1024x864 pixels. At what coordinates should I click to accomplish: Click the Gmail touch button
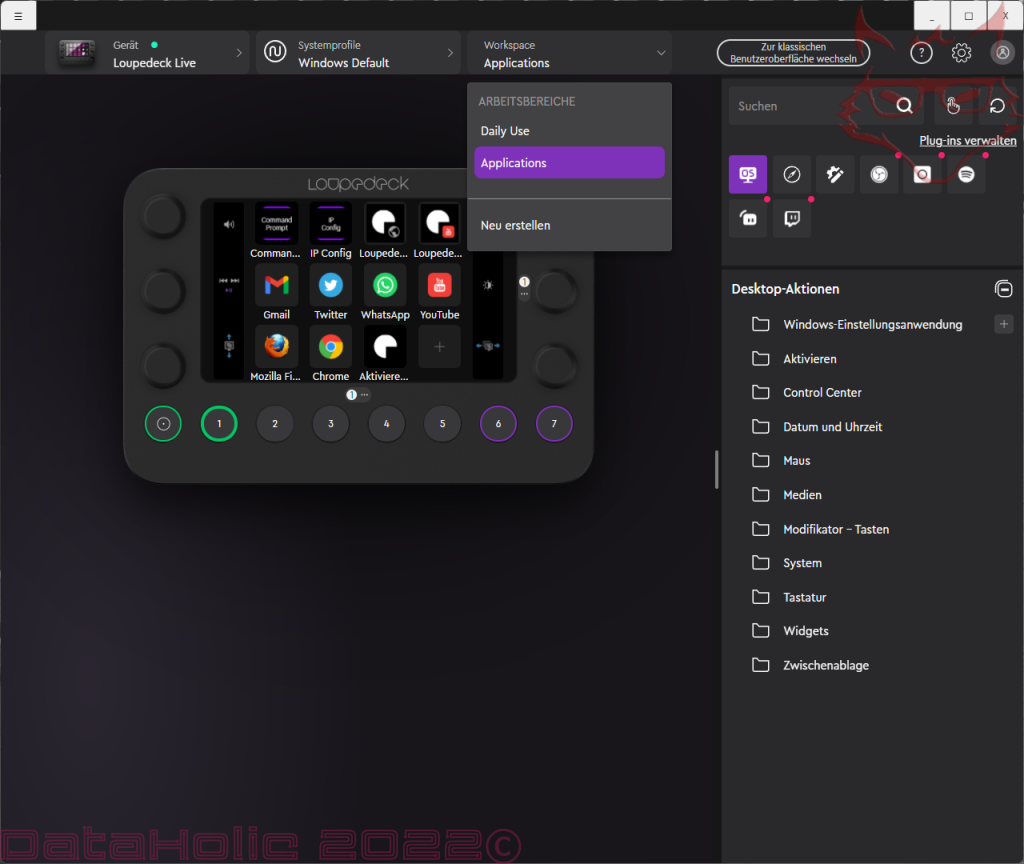[276, 285]
